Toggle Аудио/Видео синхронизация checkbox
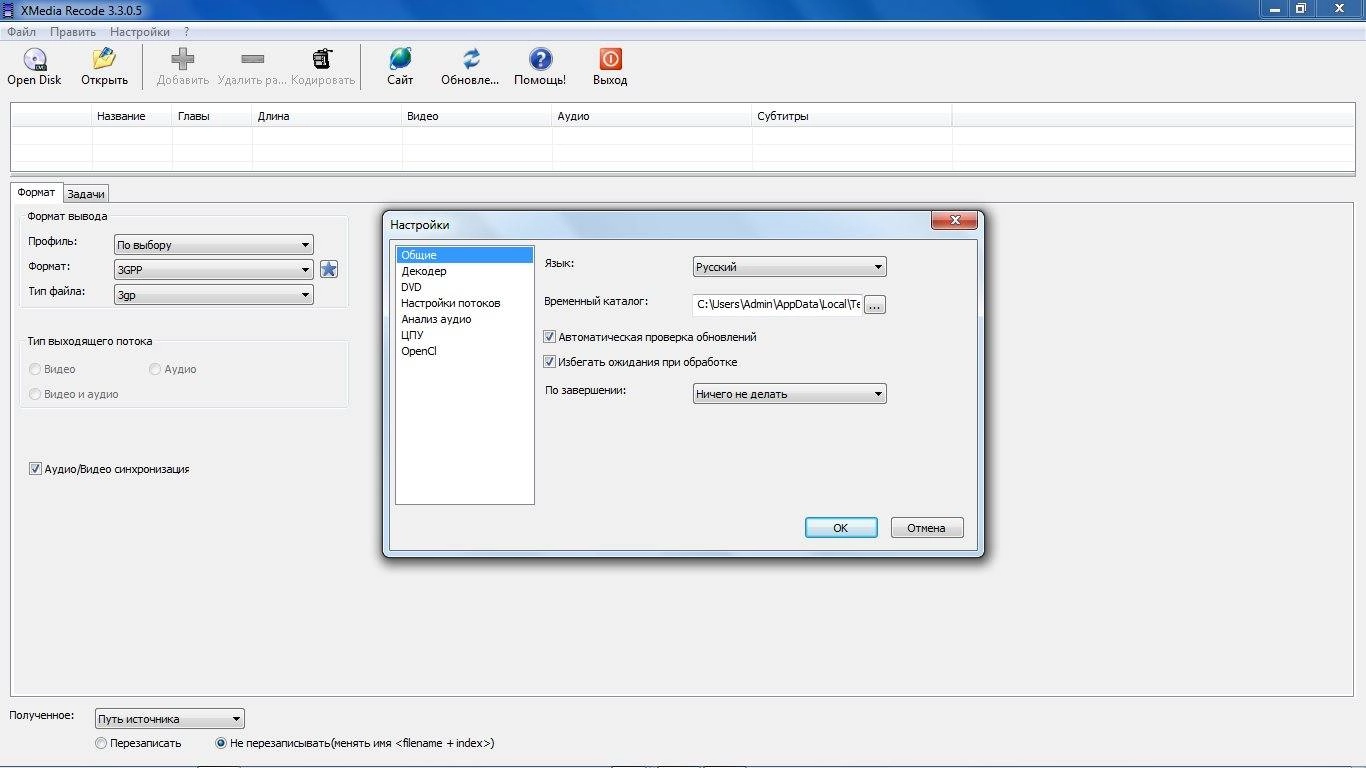The height and width of the screenshot is (768, 1366). pyautogui.click(x=35, y=468)
